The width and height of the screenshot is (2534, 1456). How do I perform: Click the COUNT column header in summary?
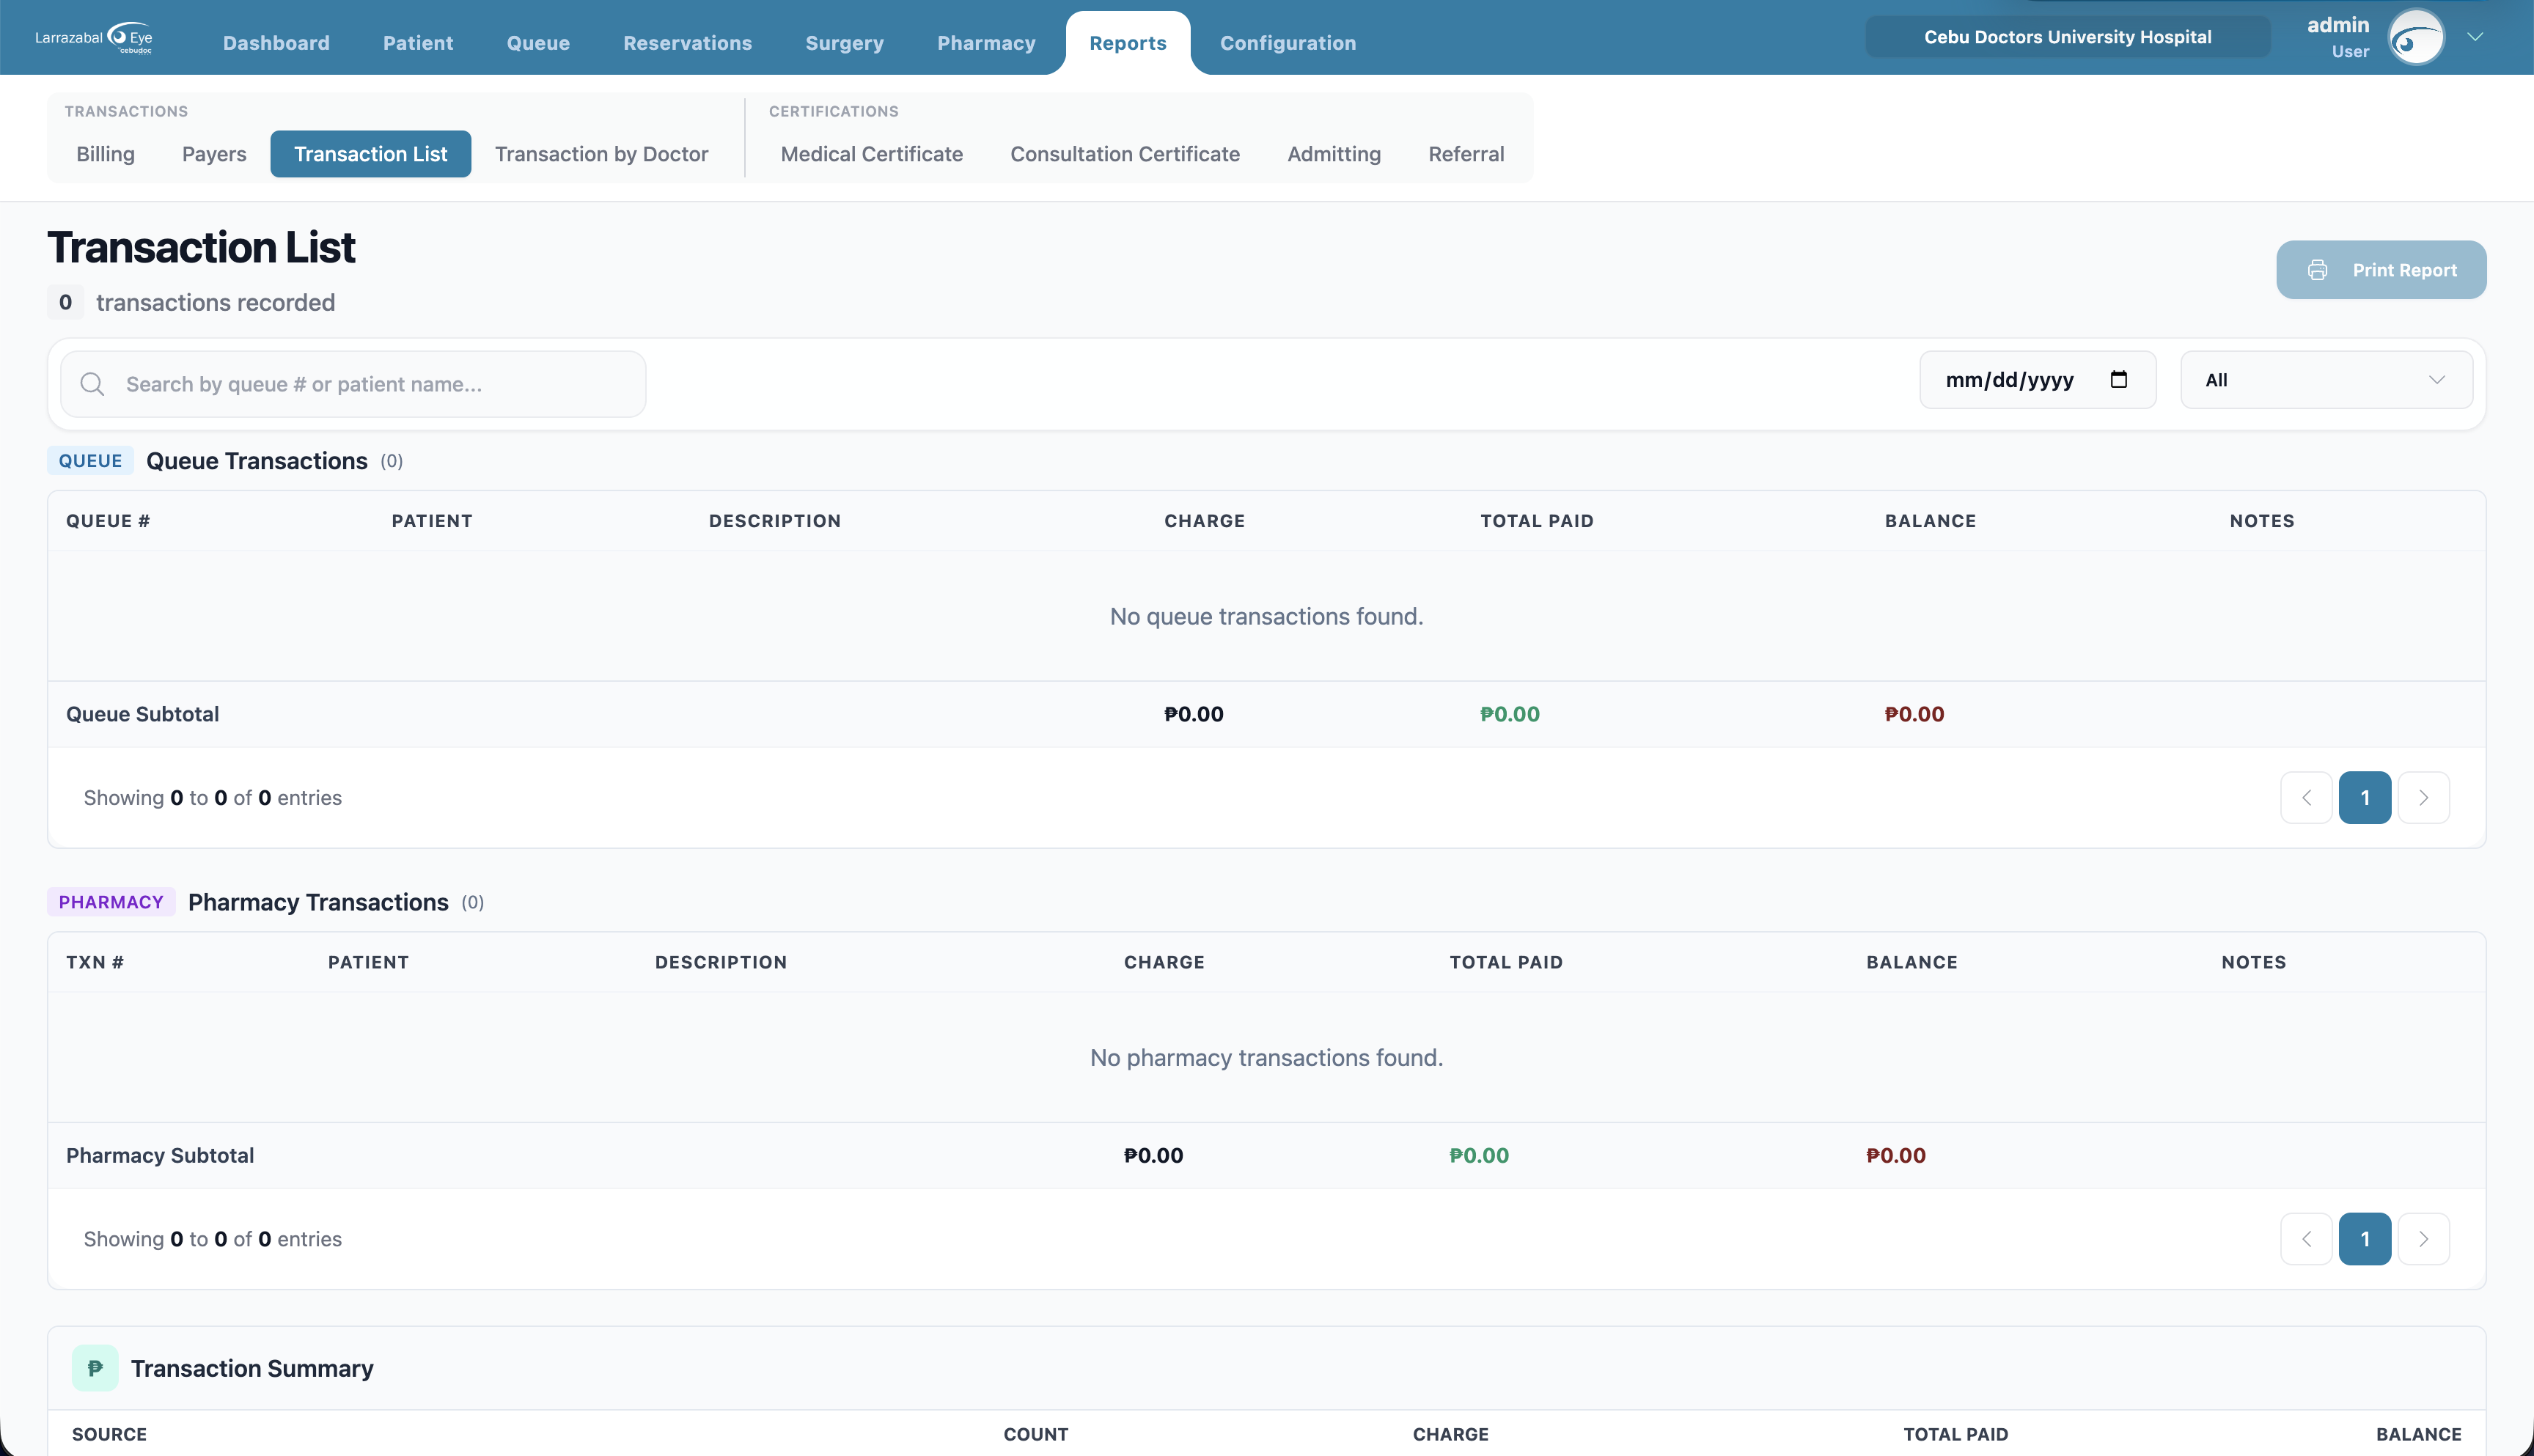pos(1036,1434)
